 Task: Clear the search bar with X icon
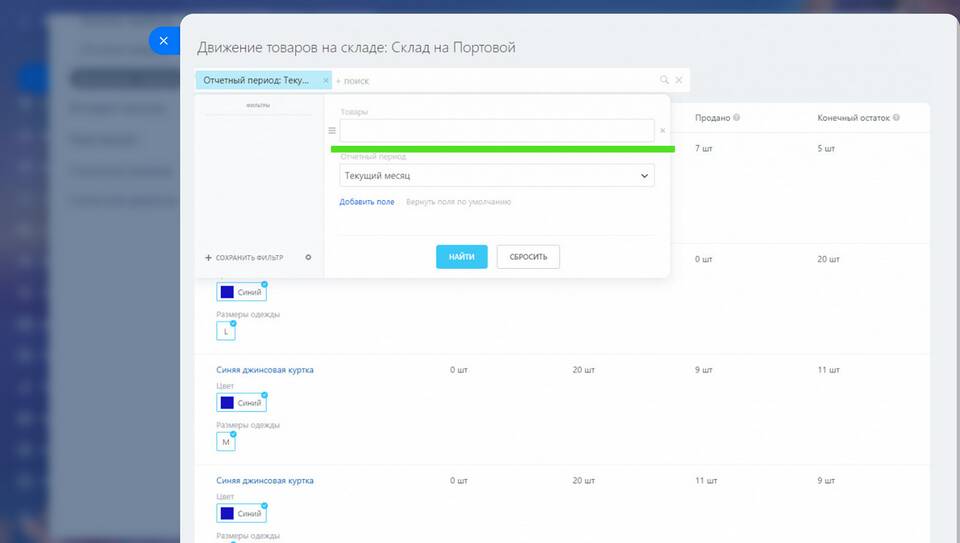(679, 80)
